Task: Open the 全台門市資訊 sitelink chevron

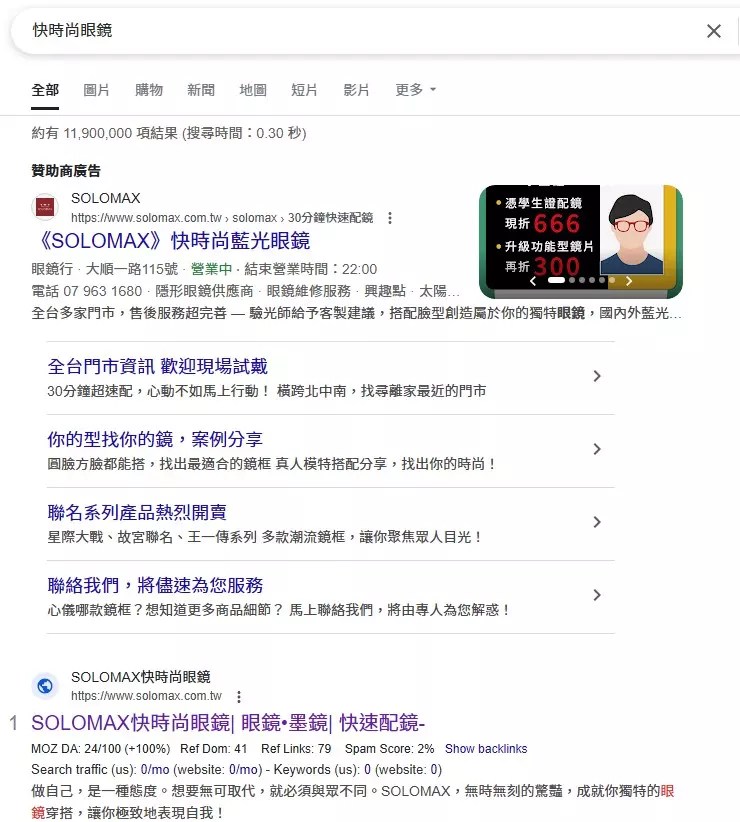Action: 597,376
